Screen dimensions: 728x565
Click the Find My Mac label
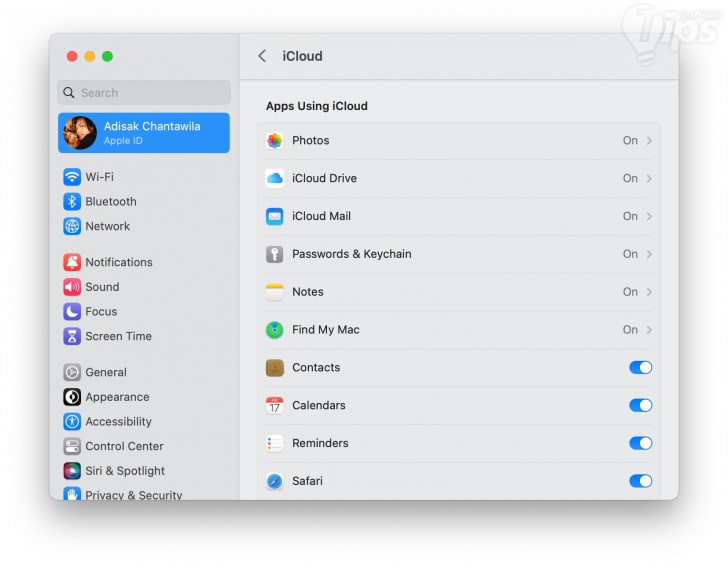[325, 330]
